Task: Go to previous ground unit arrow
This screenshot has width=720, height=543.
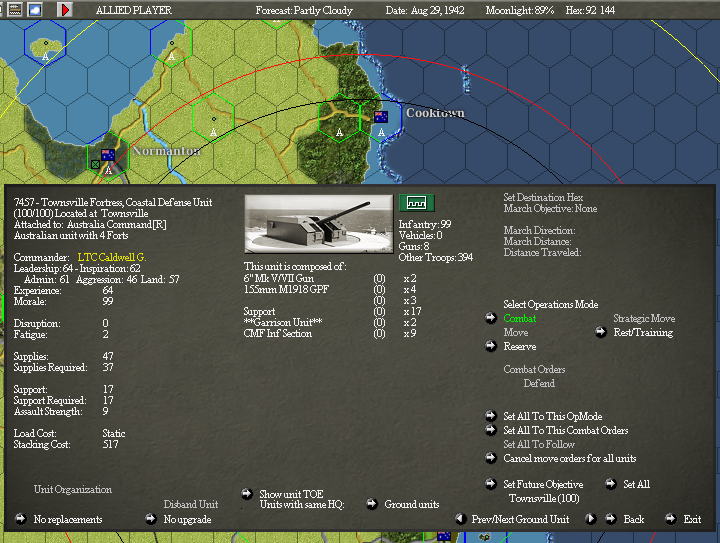Action: pyautogui.click(x=461, y=519)
